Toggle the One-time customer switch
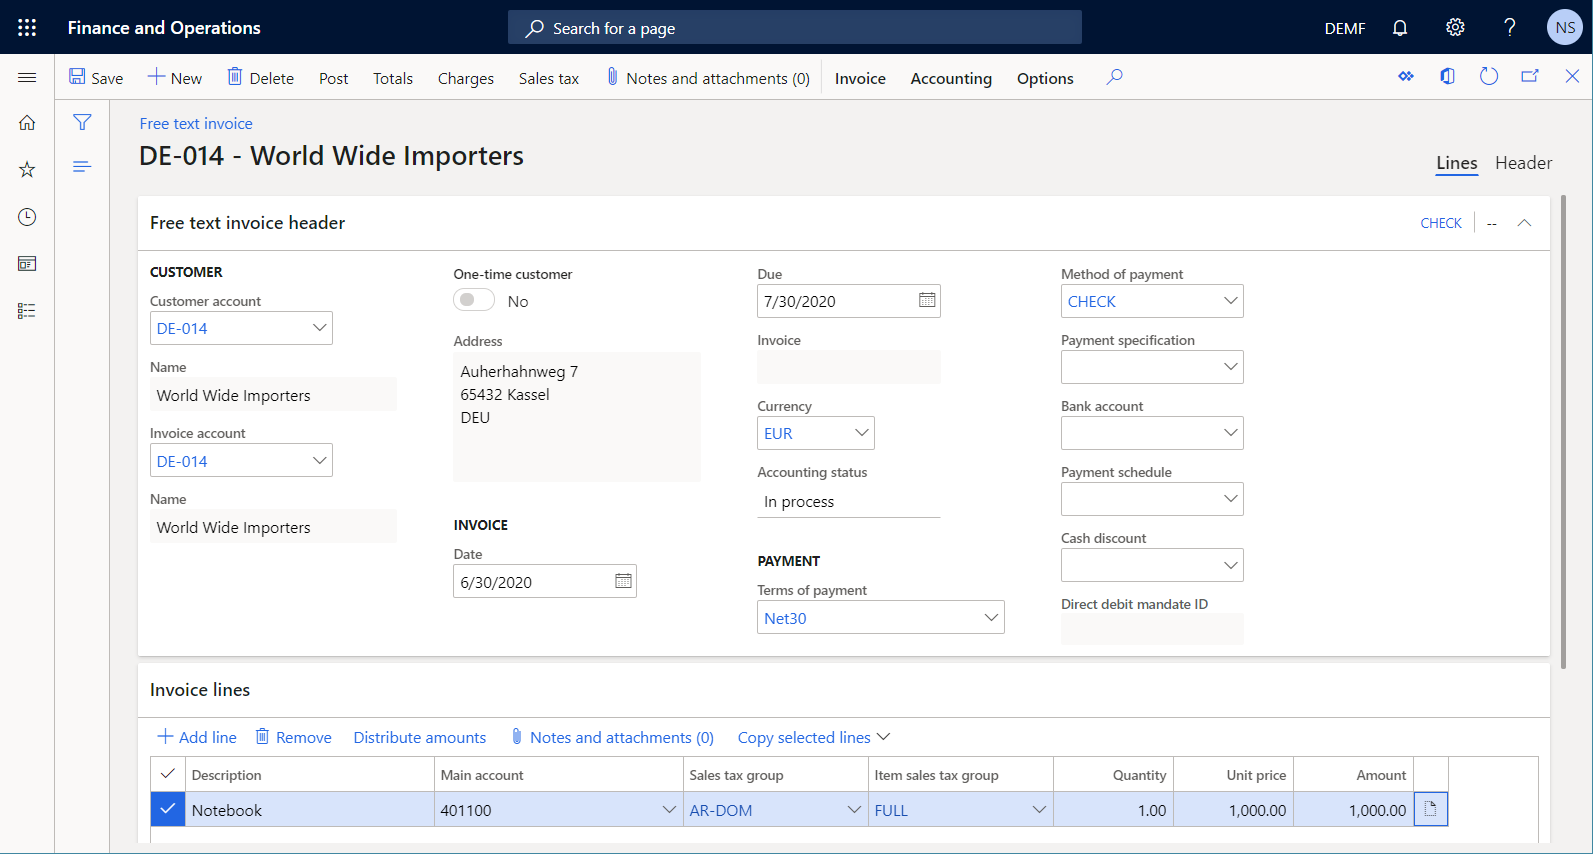This screenshot has height=854, width=1593. point(474,301)
